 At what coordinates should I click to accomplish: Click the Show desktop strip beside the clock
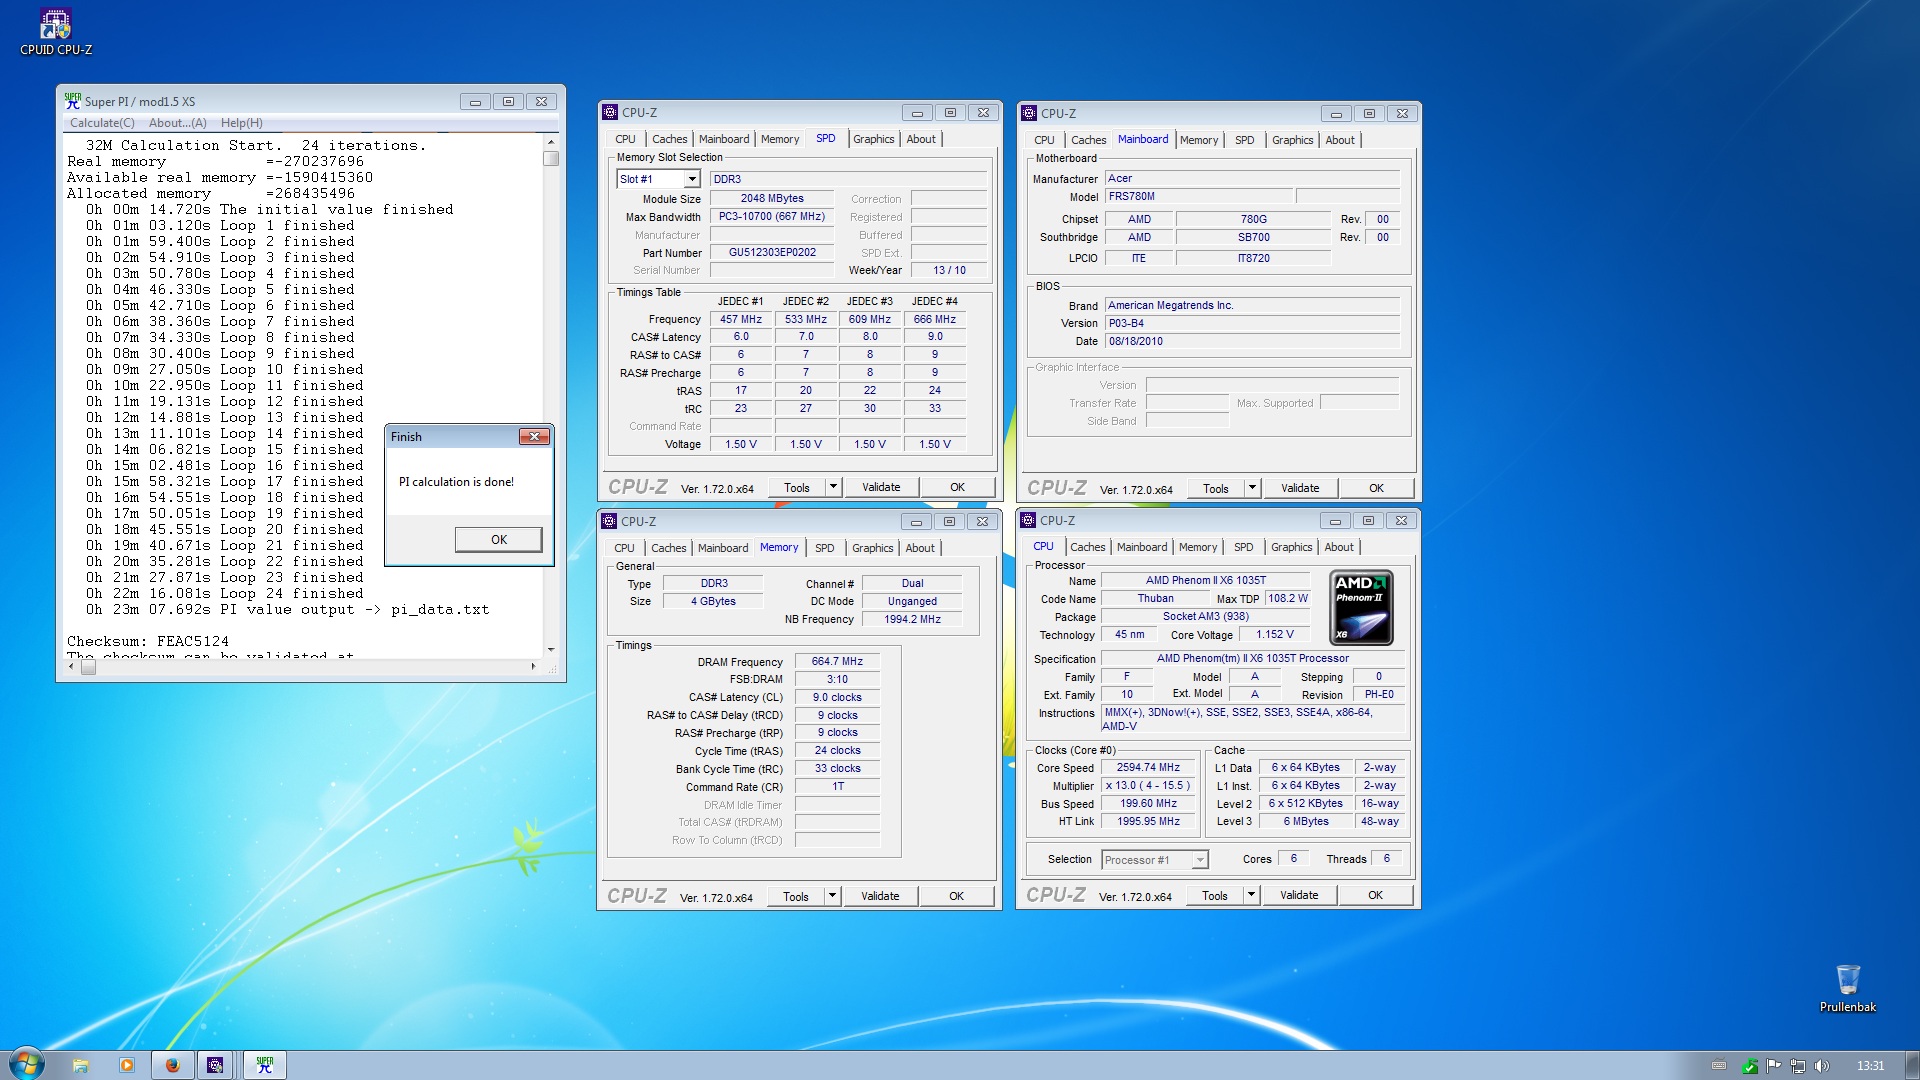(1912, 1065)
